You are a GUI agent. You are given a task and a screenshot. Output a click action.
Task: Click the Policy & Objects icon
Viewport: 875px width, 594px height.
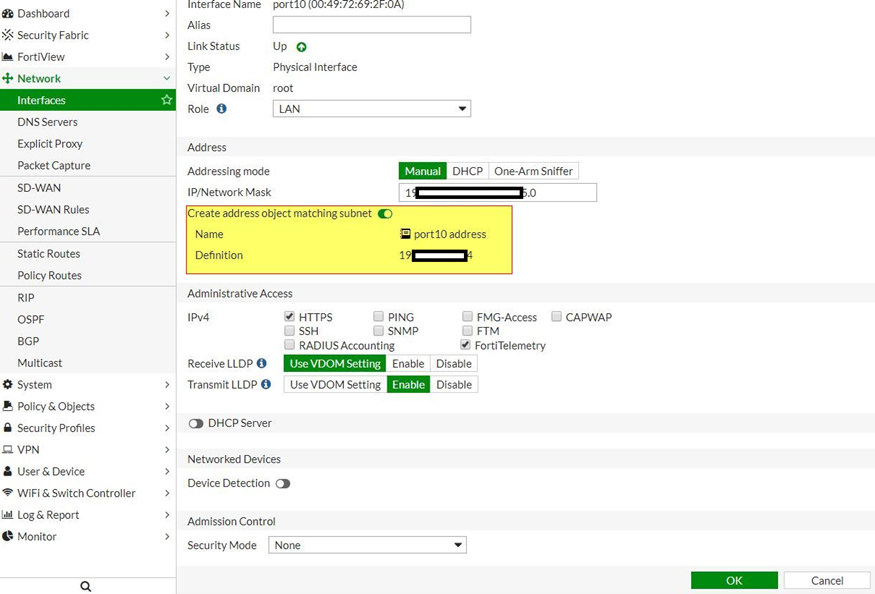click(7, 406)
